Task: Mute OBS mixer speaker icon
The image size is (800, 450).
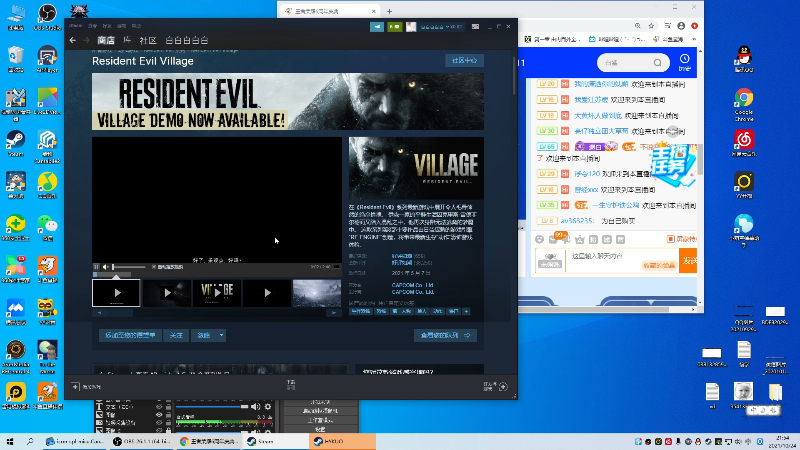Action: point(256,407)
